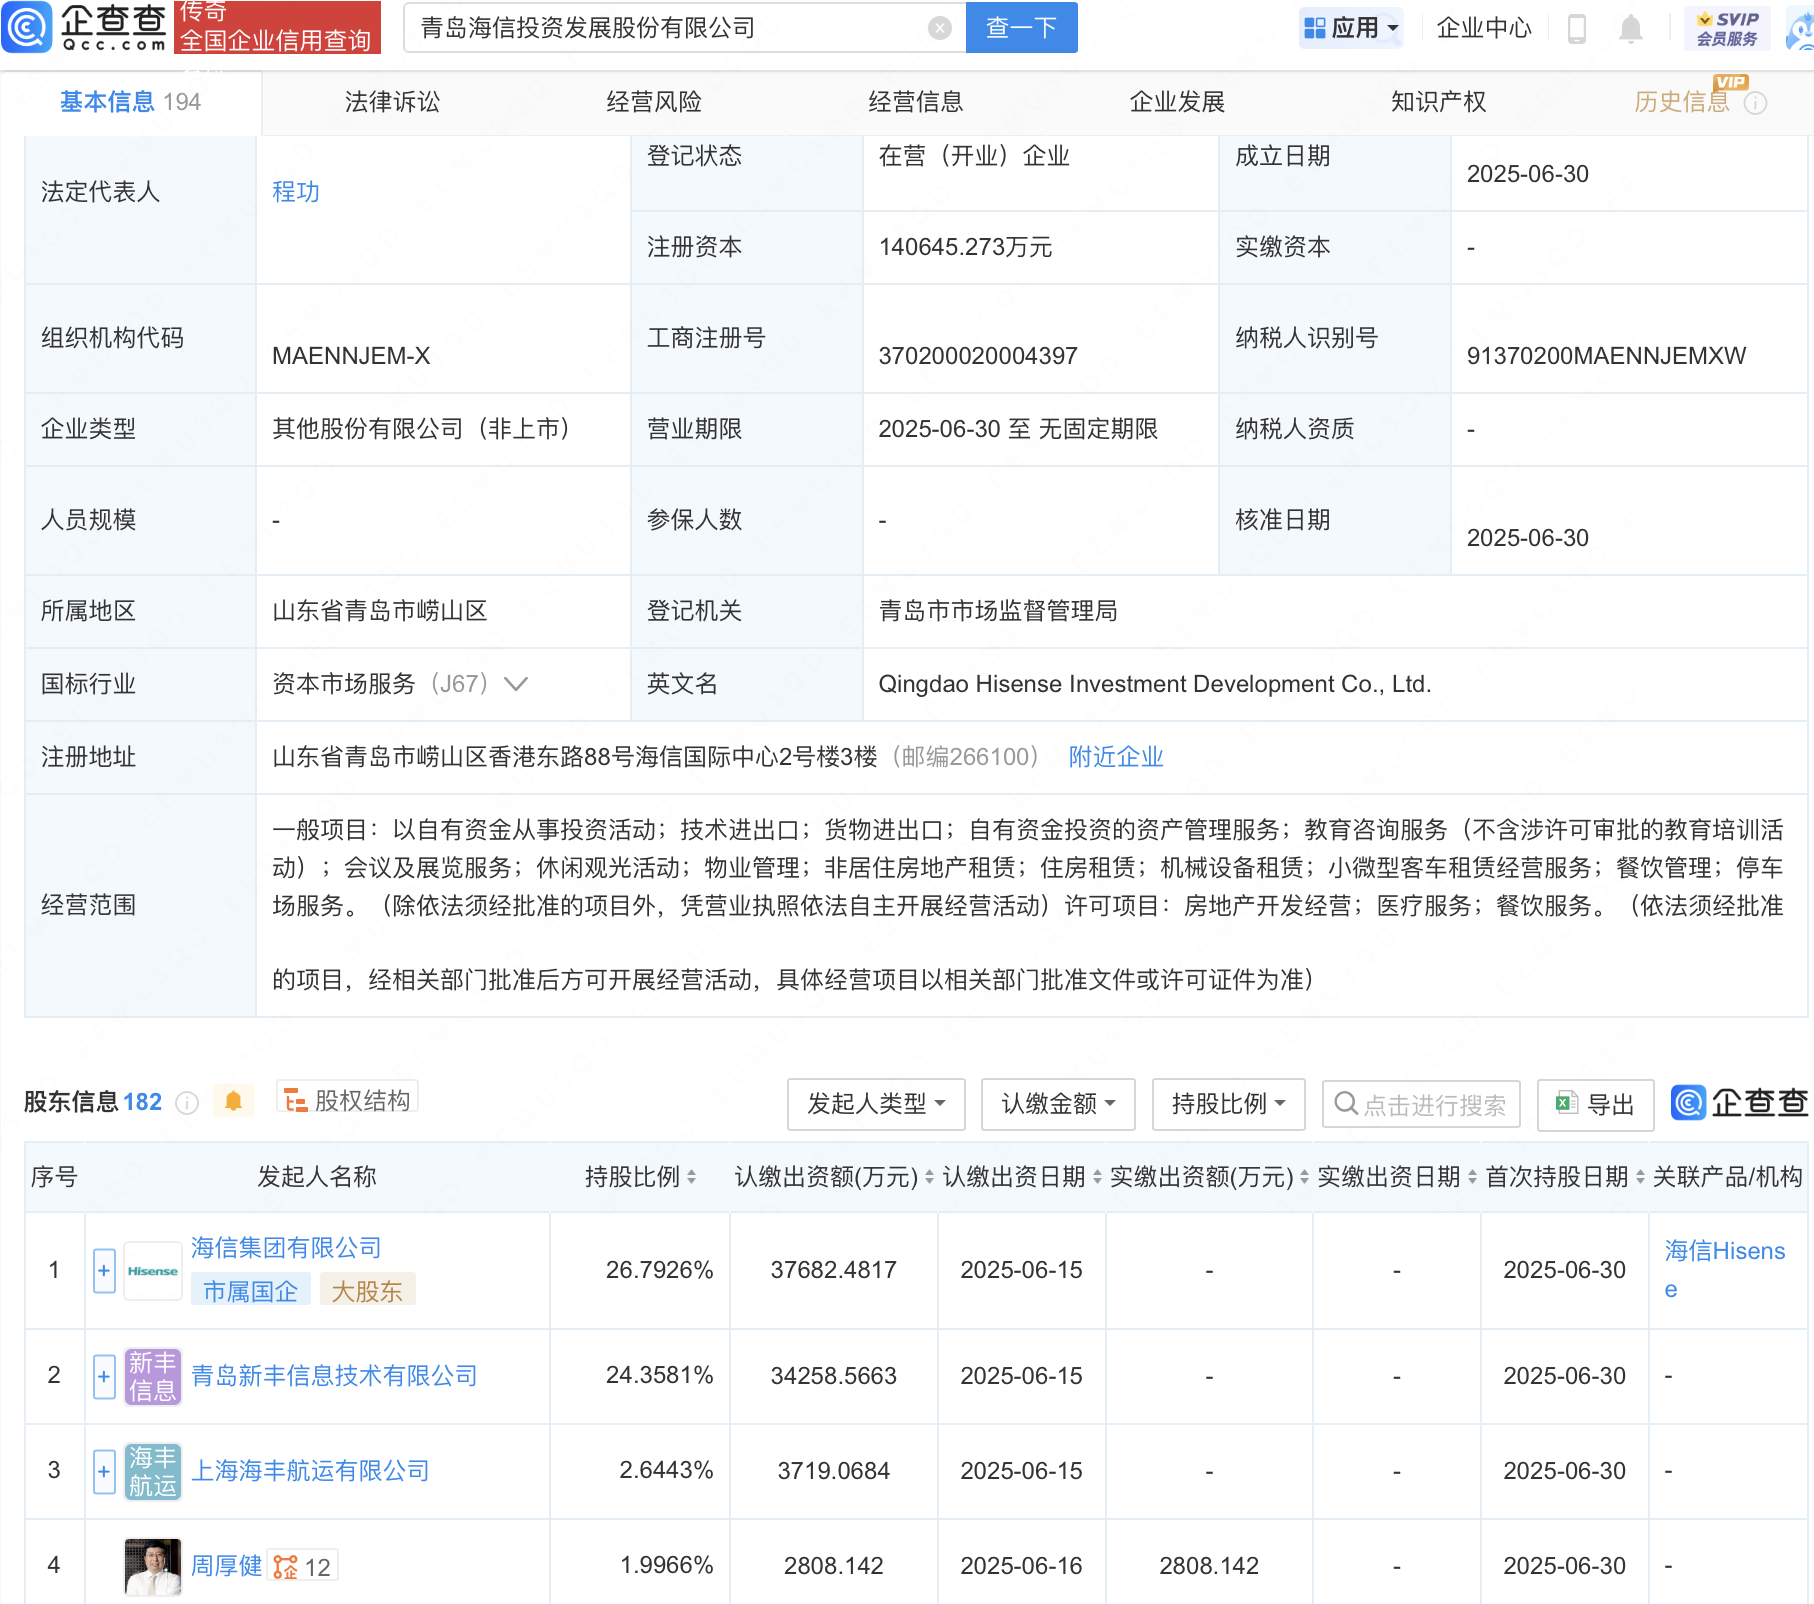Image resolution: width=1814 pixels, height=1604 pixels.
Task: Click info icon beside 历史信息
Action: (1756, 103)
